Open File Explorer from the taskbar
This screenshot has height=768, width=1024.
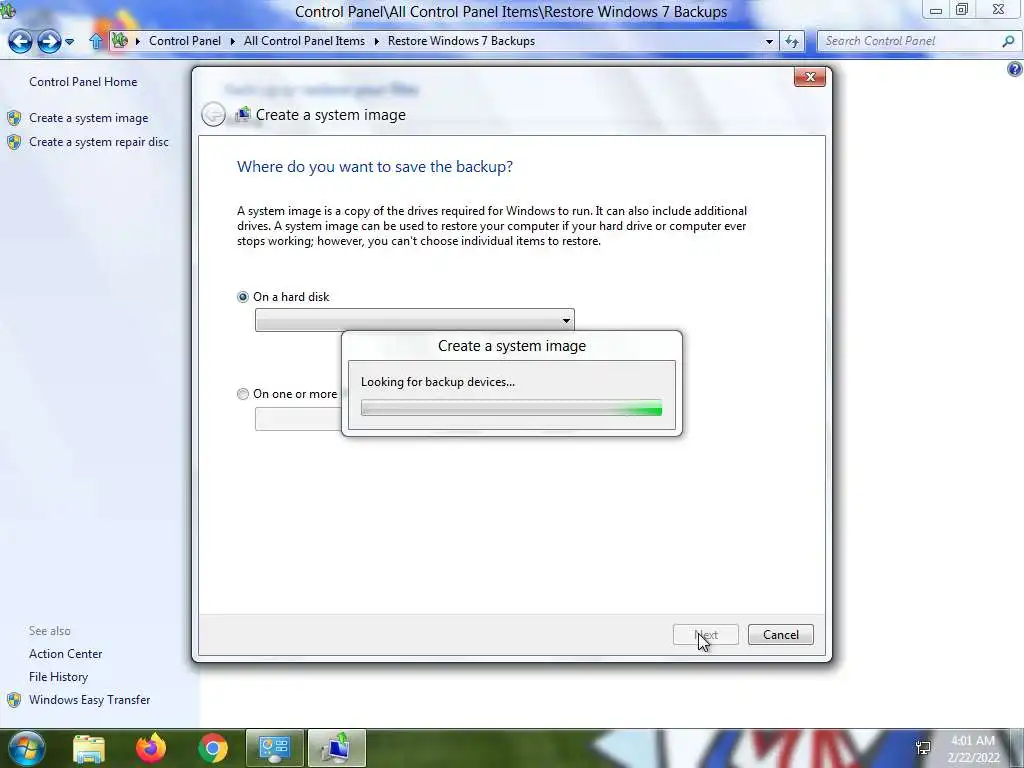pos(89,749)
